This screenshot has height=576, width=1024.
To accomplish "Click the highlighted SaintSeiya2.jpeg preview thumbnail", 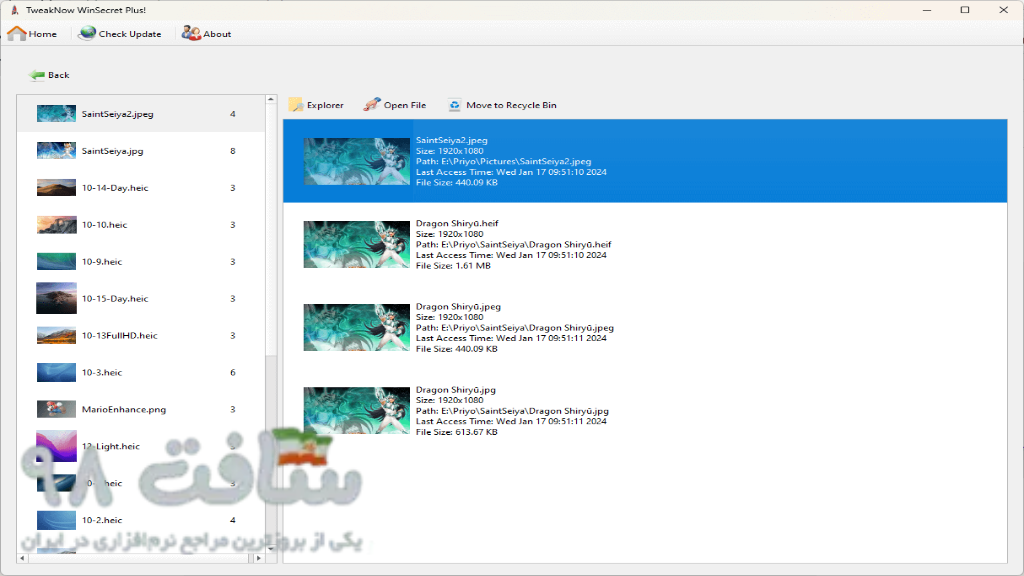I will pos(357,161).
